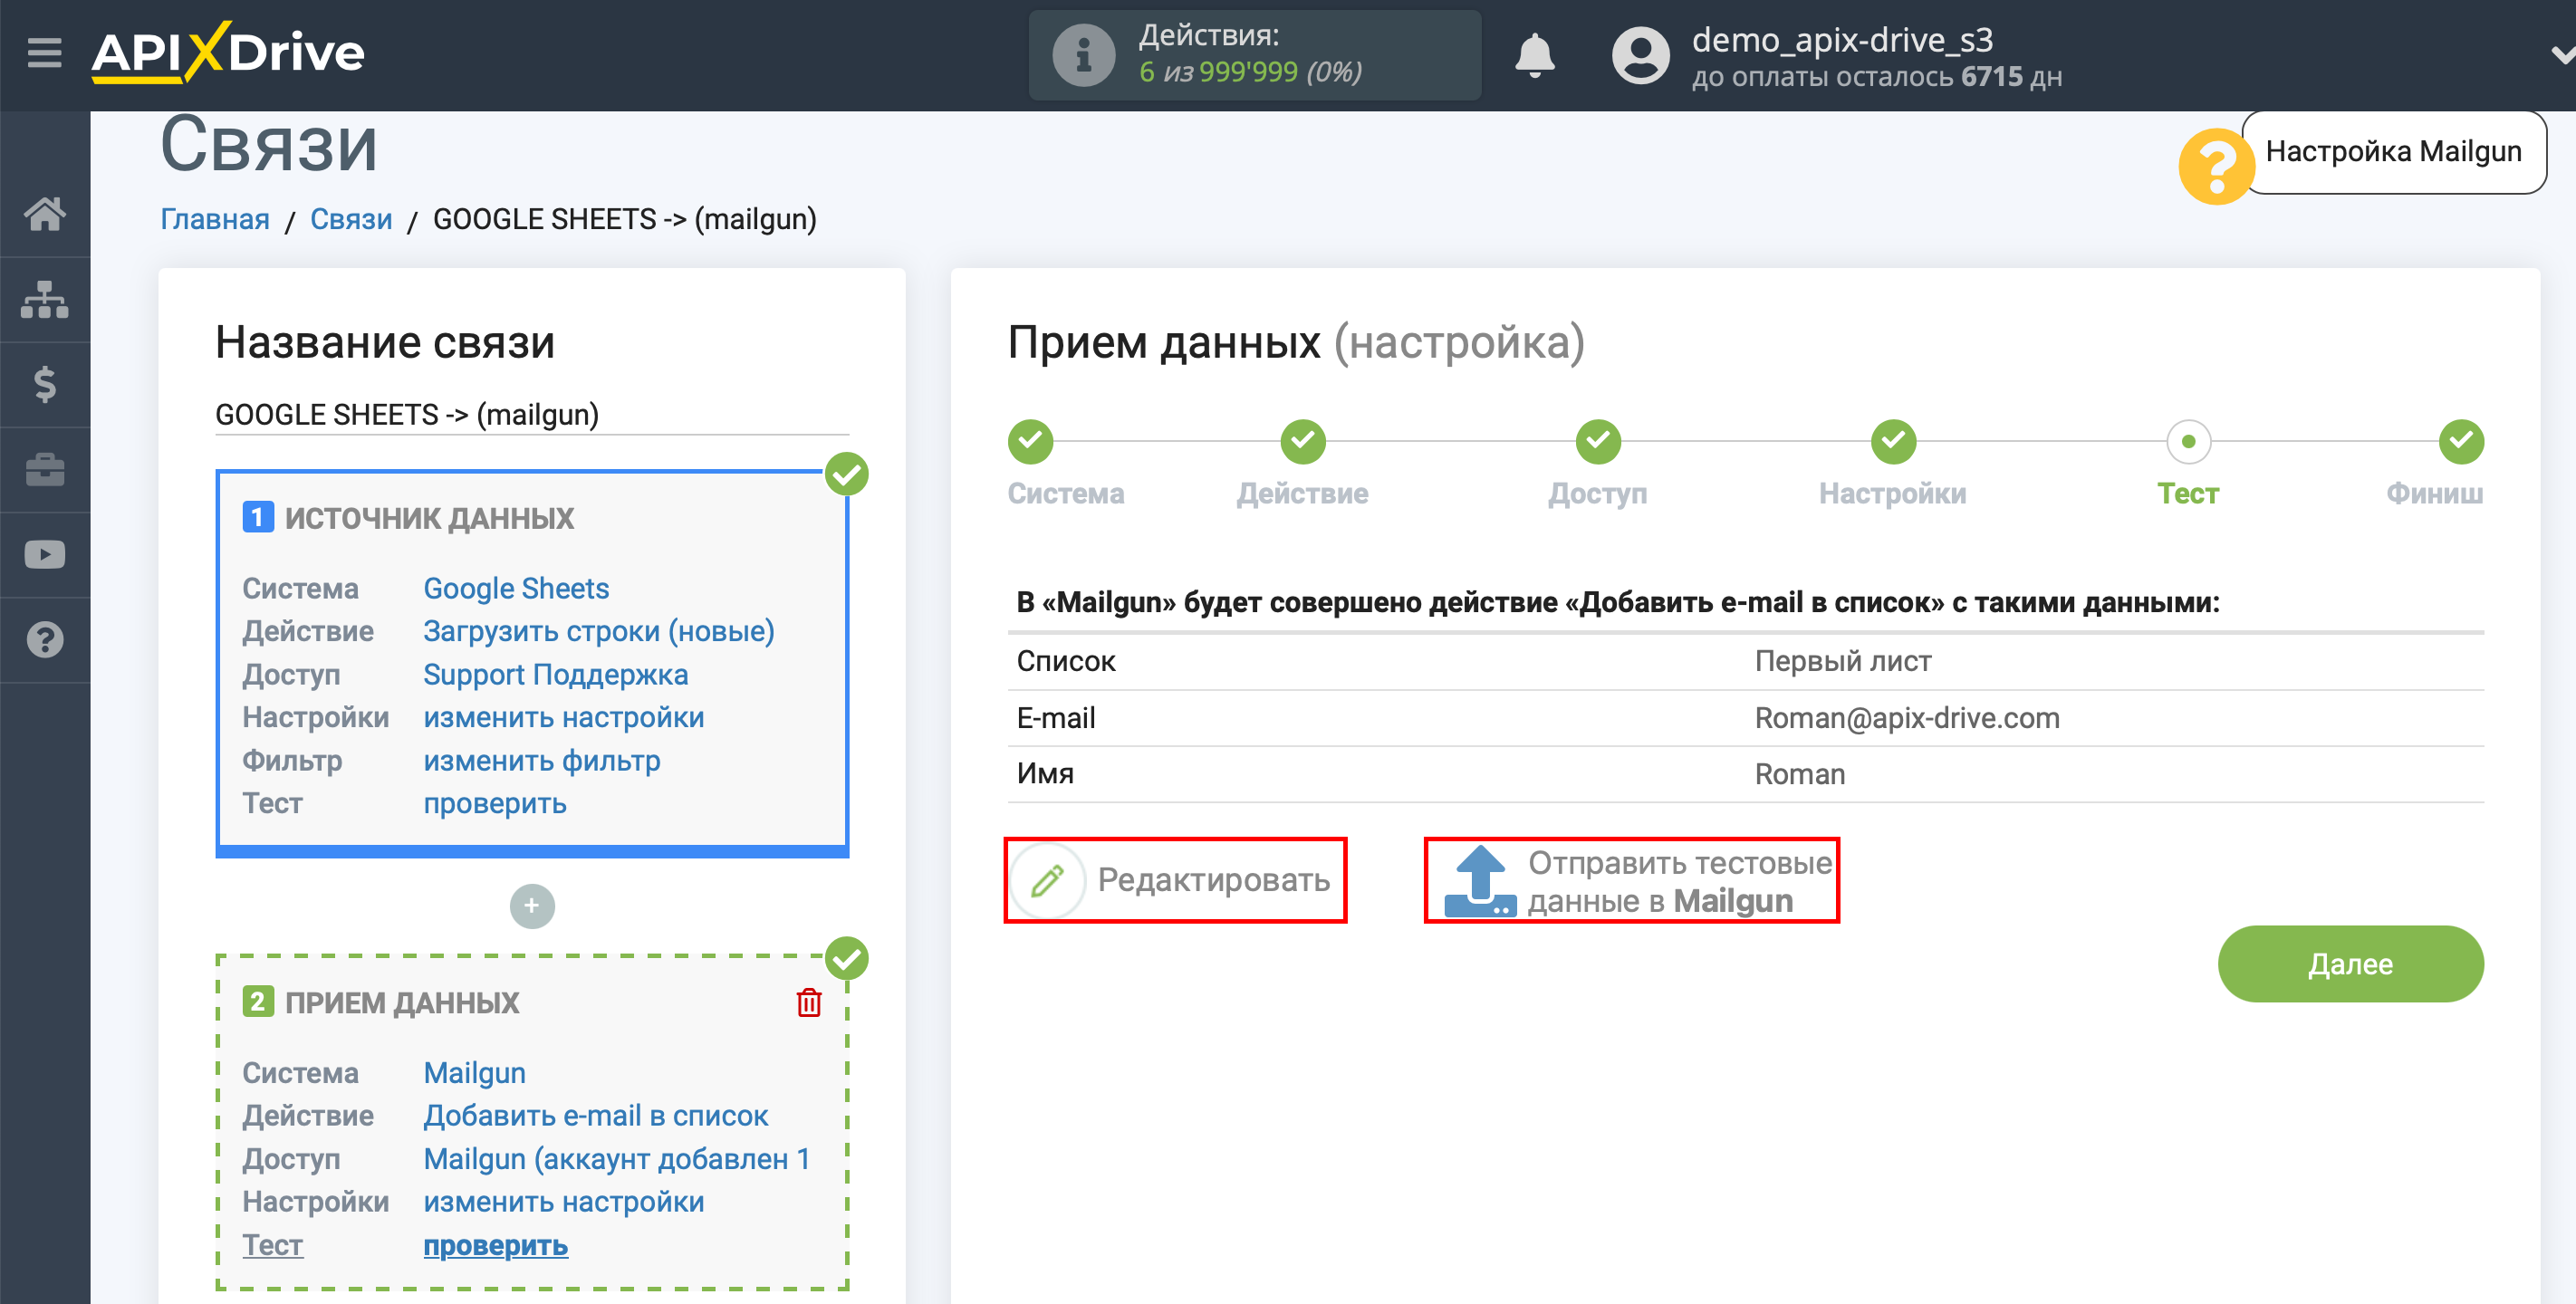Go to the Доступ step
Viewport: 2576px width, 1304px height.
point(1598,442)
